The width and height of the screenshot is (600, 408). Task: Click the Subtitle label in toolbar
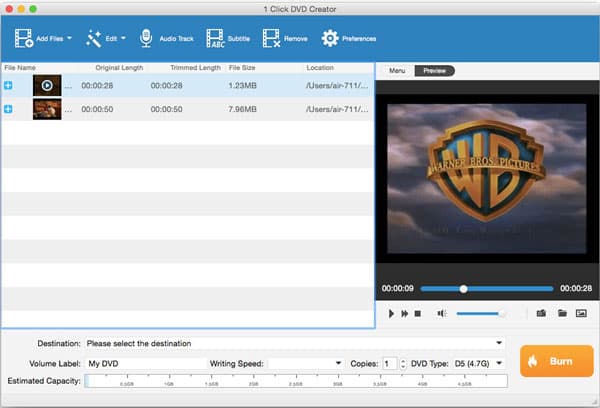pyautogui.click(x=239, y=39)
